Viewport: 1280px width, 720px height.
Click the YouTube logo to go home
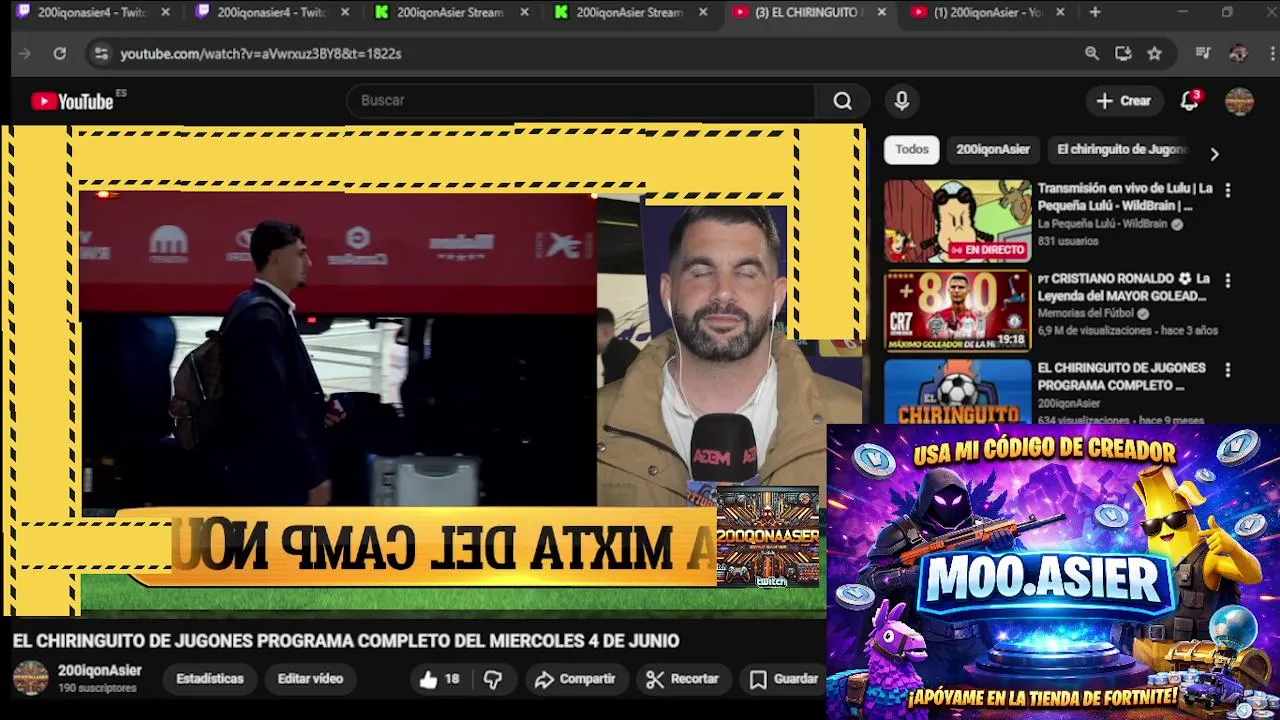tap(72, 101)
